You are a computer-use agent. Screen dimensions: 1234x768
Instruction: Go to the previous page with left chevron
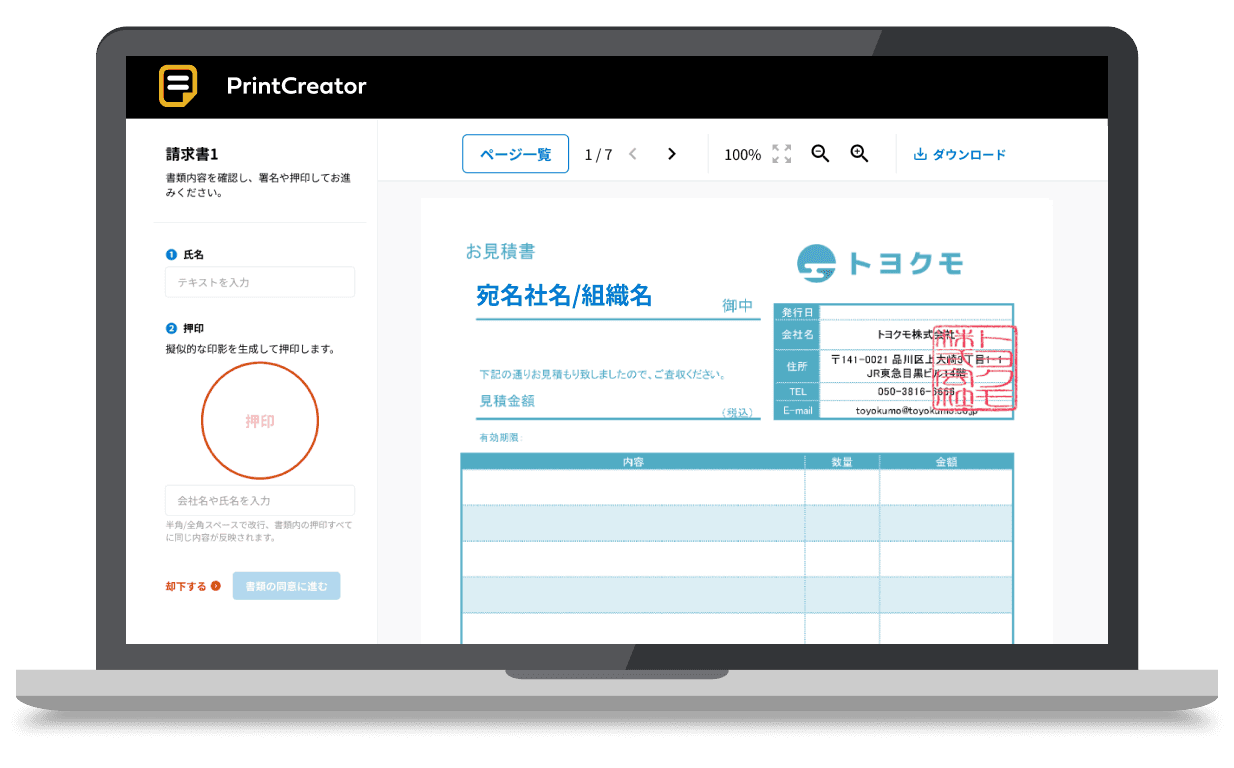632,154
